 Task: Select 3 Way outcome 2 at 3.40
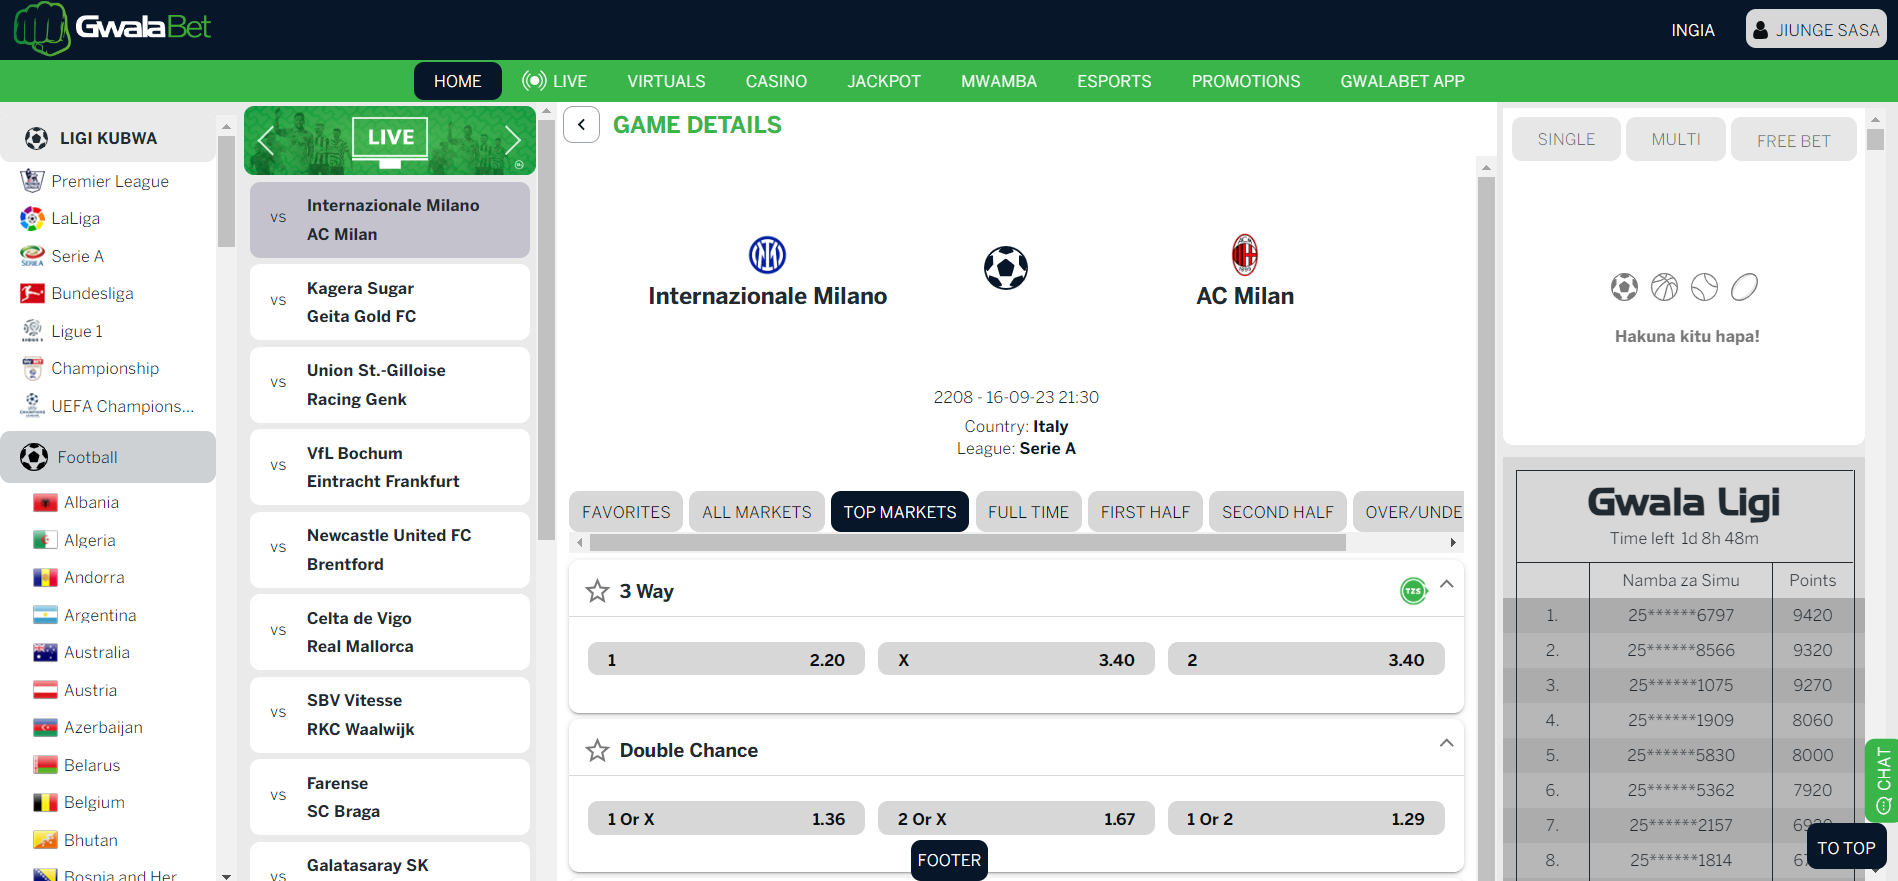[x=1306, y=659]
